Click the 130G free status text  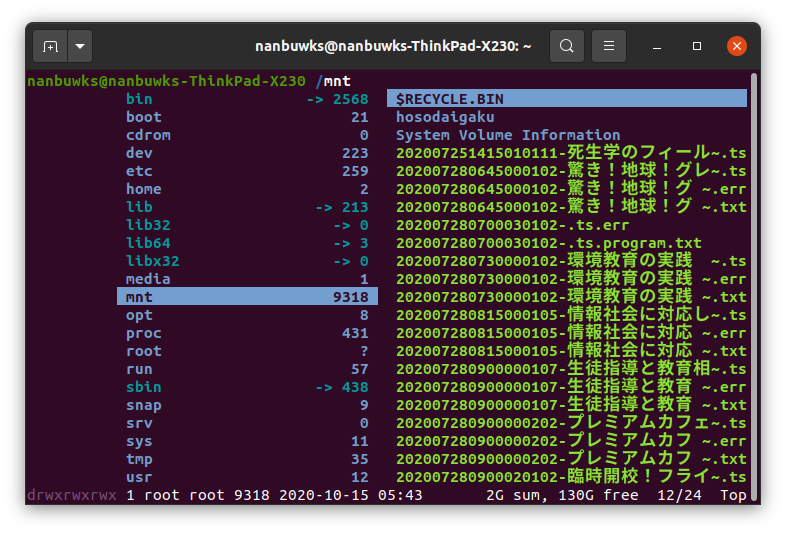tap(598, 495)
